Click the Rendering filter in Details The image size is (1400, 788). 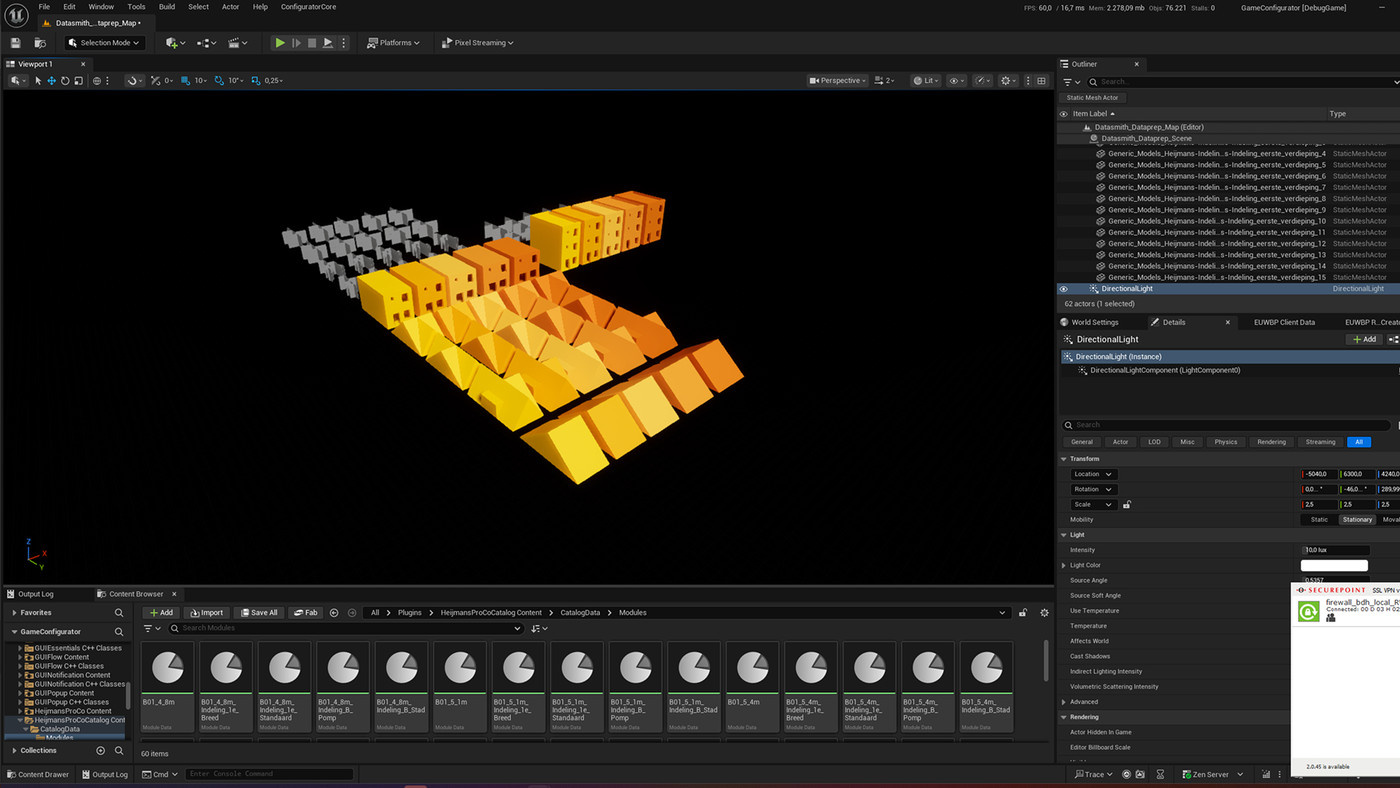pyautogui.click(x=1271, y=442)
